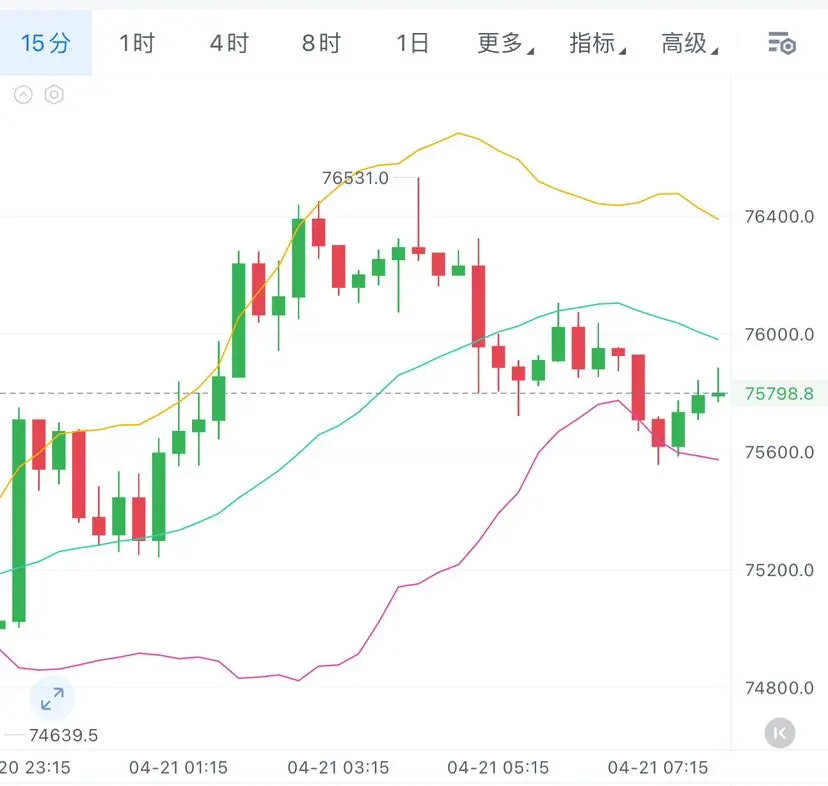Click the 74639.5 low price marker
The height and width of the screenshot is (786, 828).
point(63,736)
